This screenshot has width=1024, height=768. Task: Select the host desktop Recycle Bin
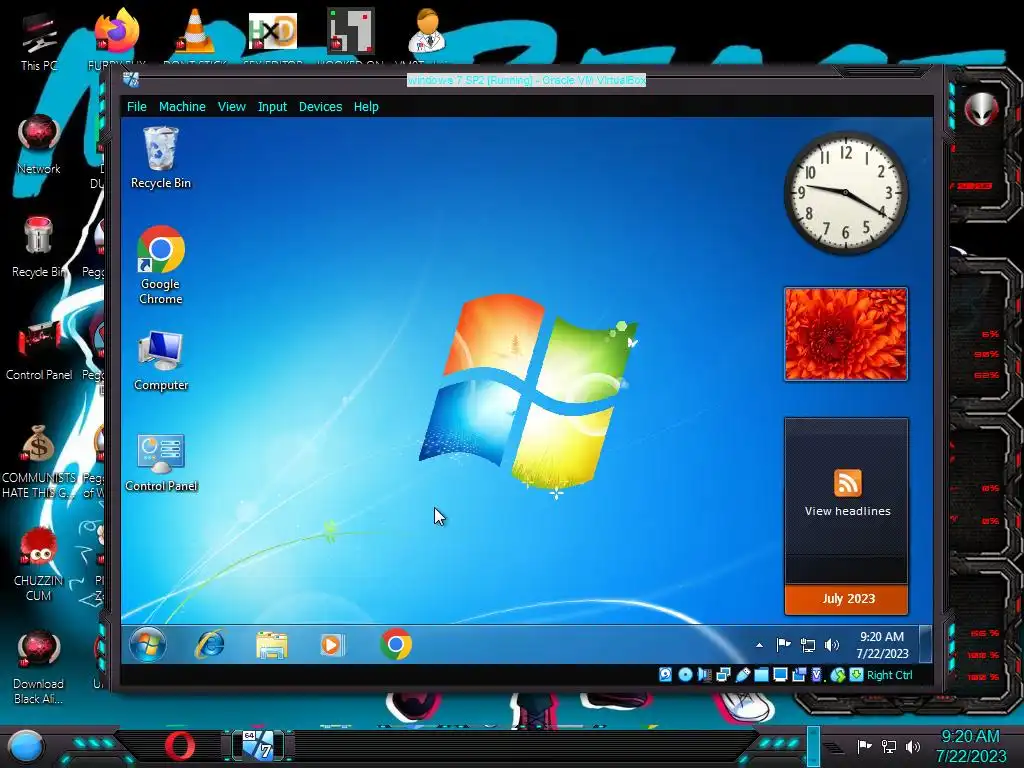tap(38, 247)
